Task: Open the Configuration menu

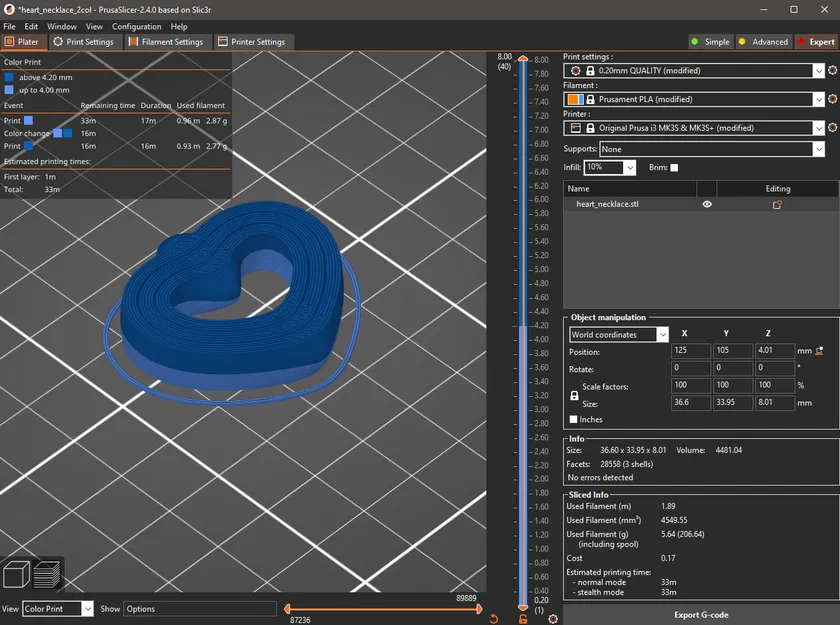Action: point(136,26)
